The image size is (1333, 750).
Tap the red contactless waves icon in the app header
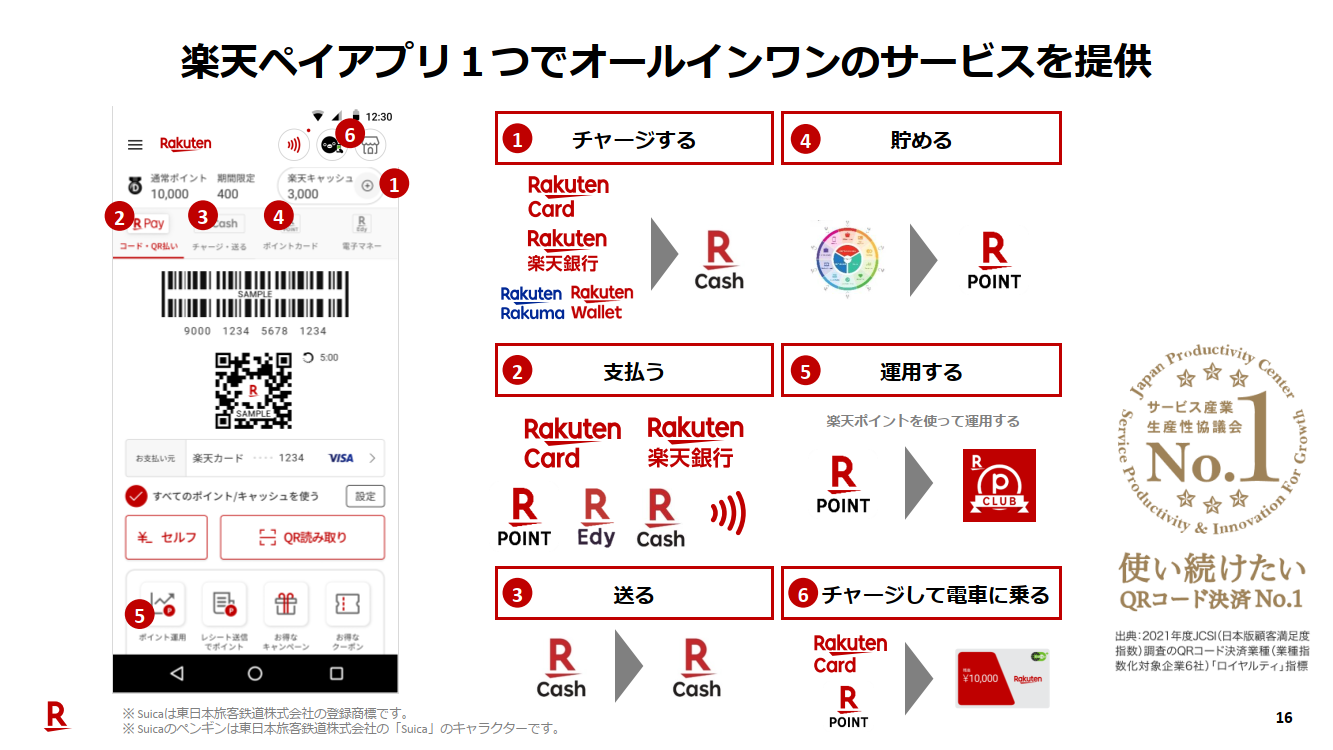293,145
